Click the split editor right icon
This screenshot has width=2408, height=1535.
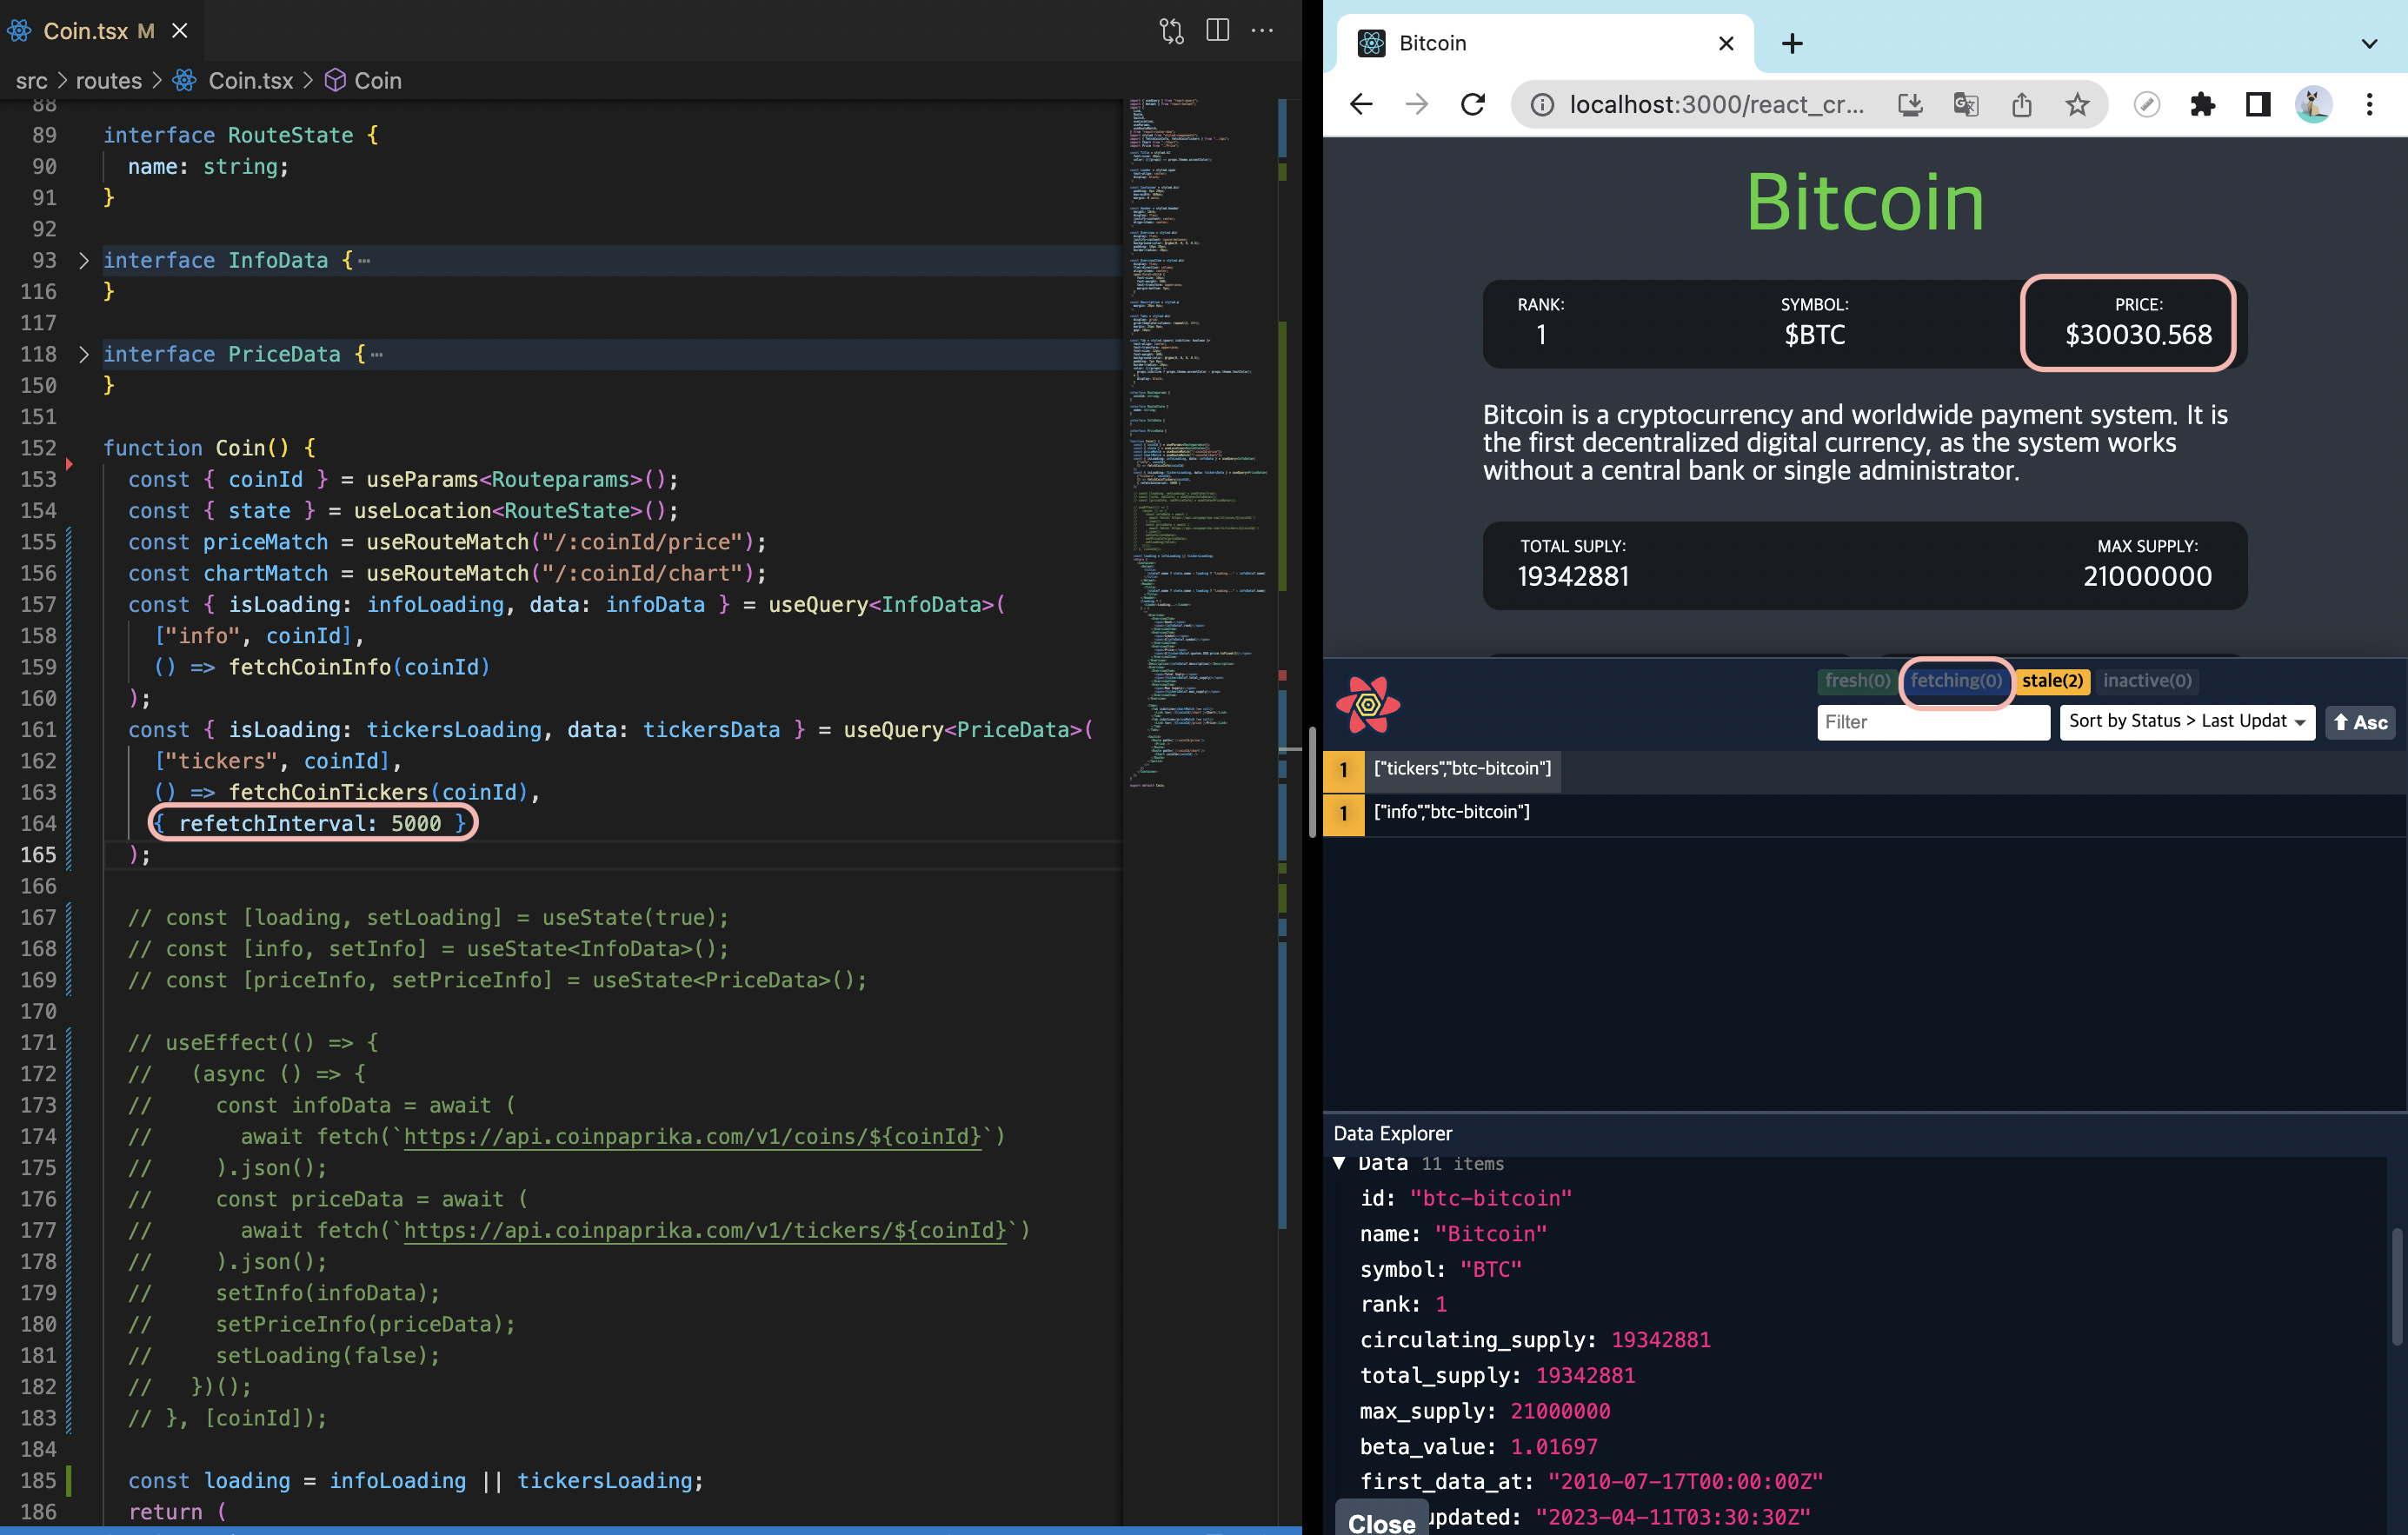[1217, 30]
